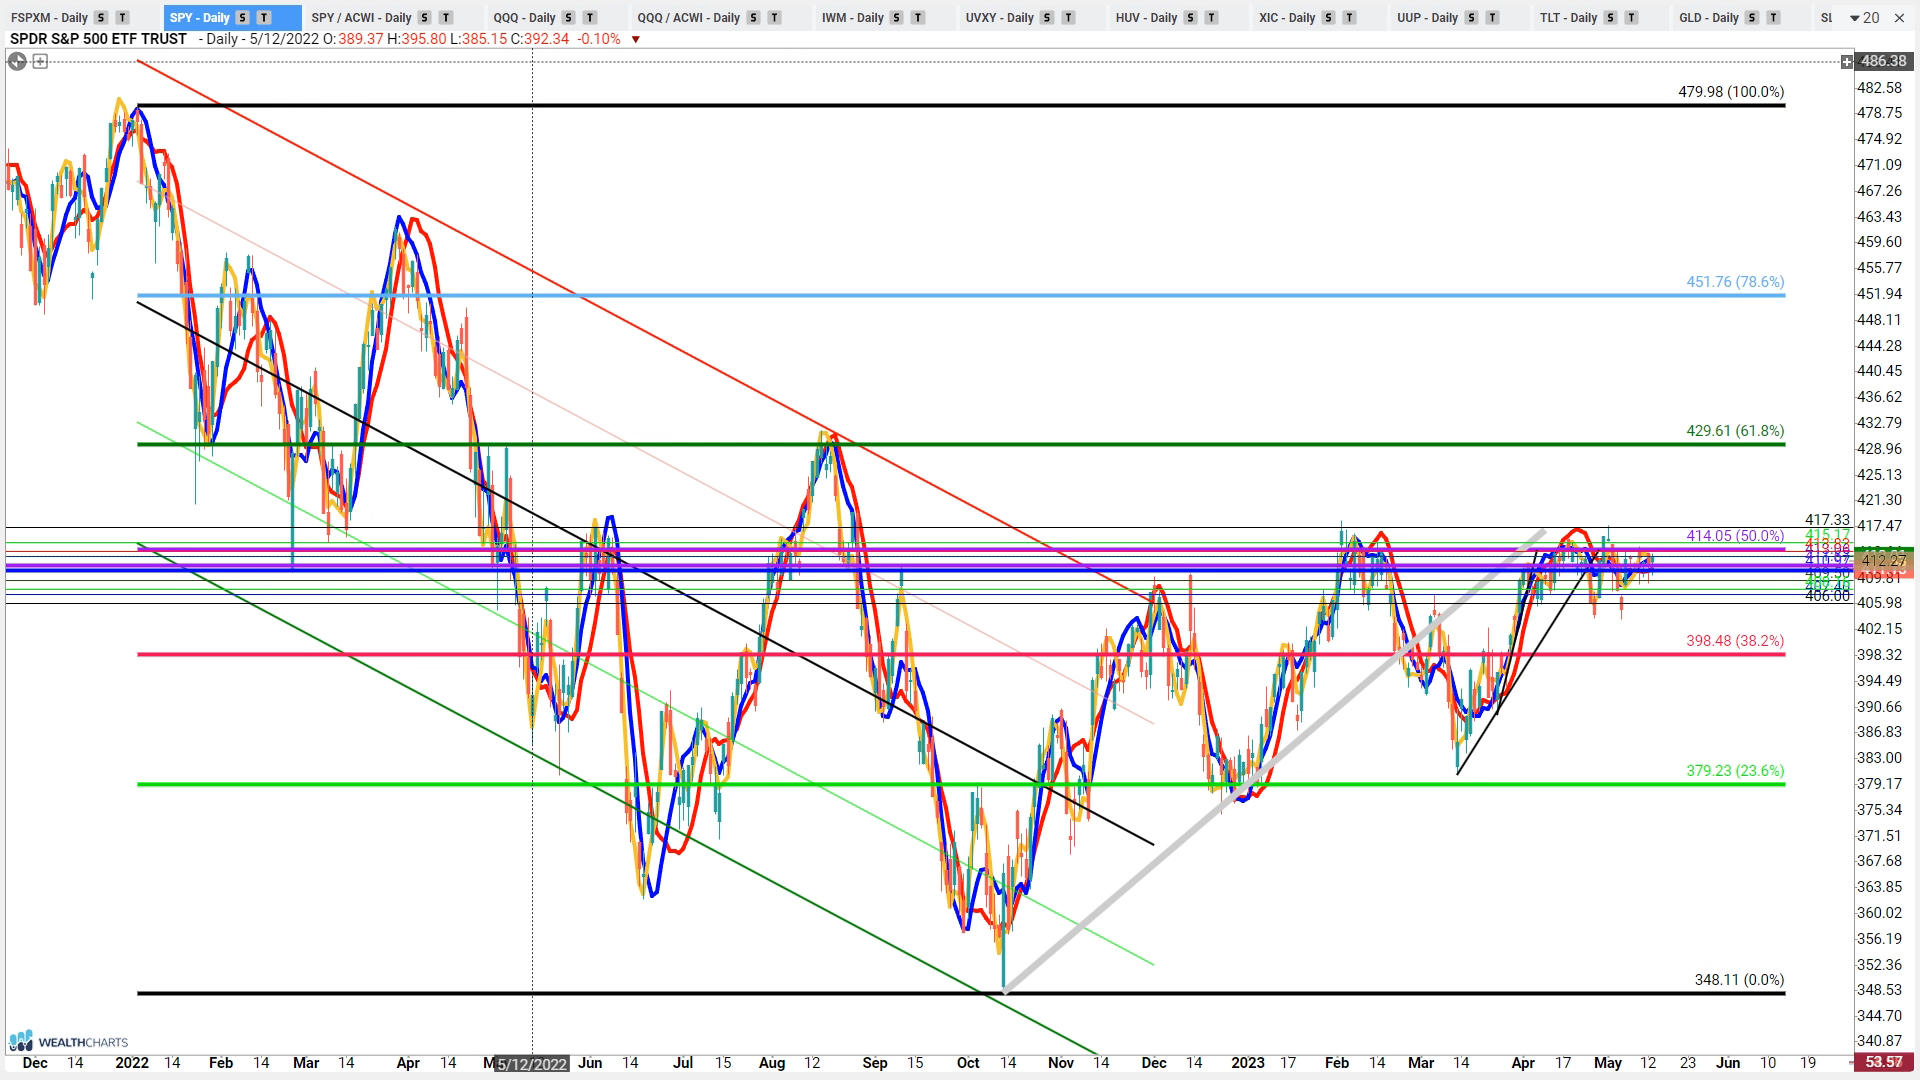Click the SPDR S&P 500 ETF TRUST title
Viewport: 1920px width, 1080px height.
click(x=98, y=38)
